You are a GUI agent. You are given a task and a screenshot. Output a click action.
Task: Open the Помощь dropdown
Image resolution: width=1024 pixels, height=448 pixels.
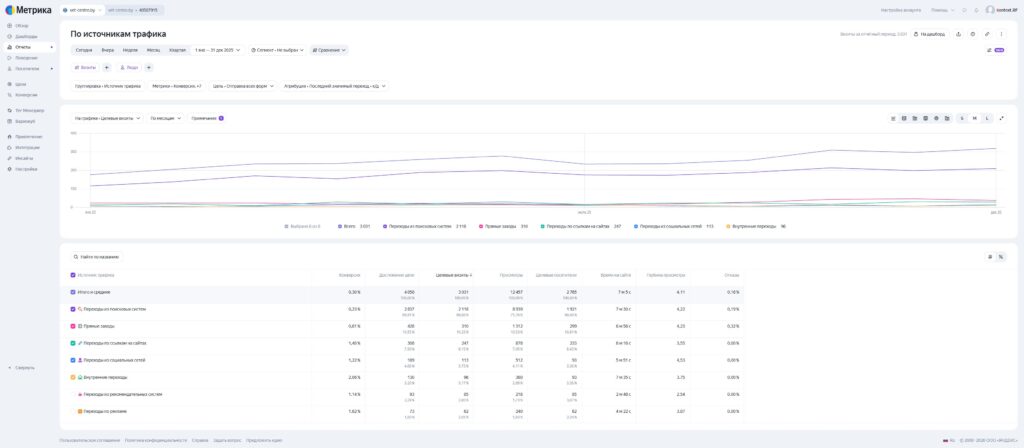coord(942,10)
